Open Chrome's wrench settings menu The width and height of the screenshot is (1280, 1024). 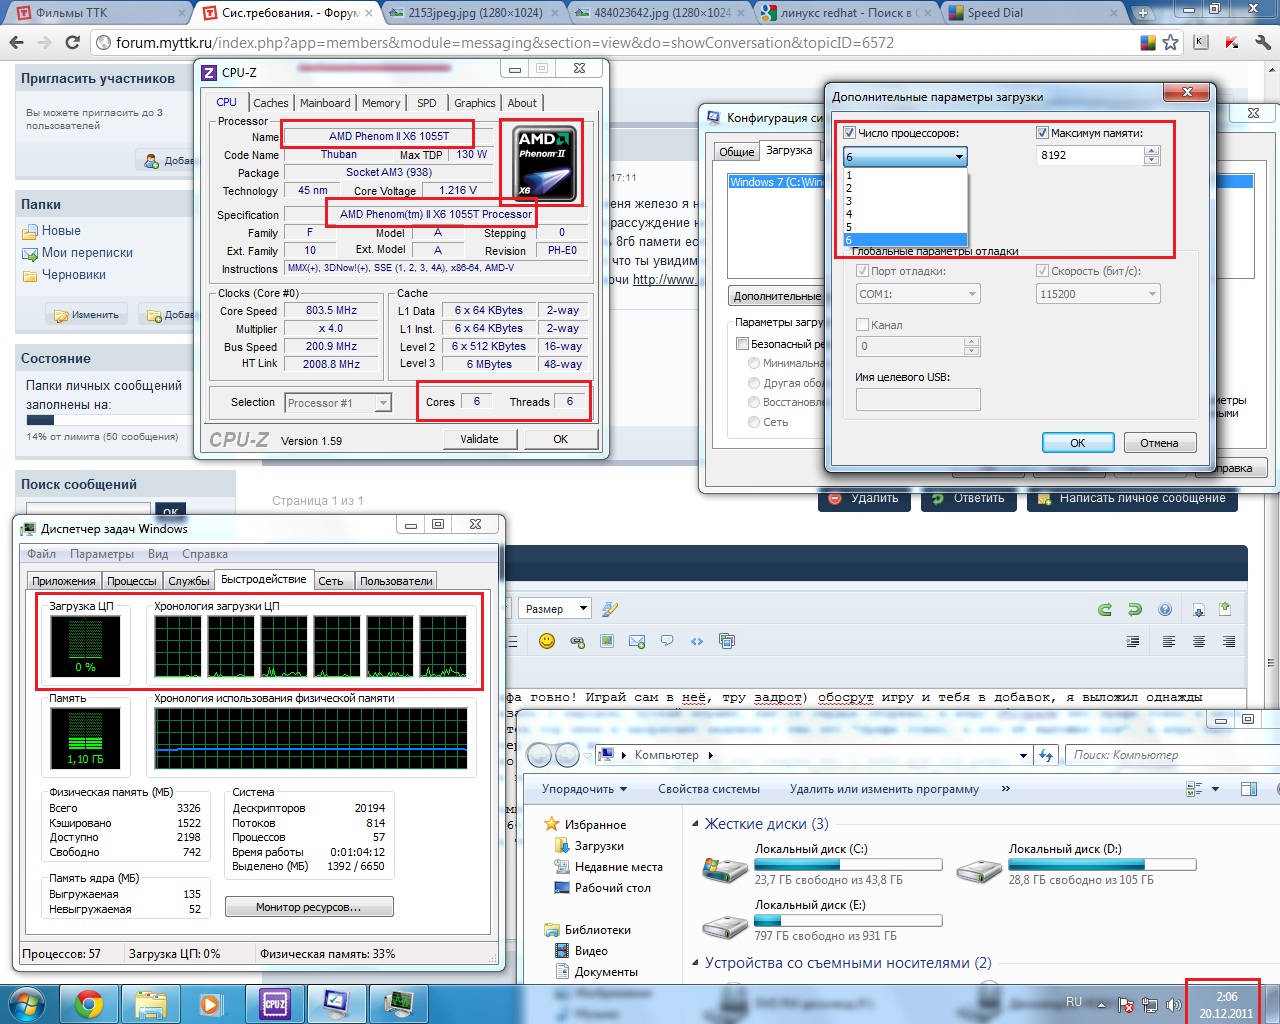(x=1262, y=43)
